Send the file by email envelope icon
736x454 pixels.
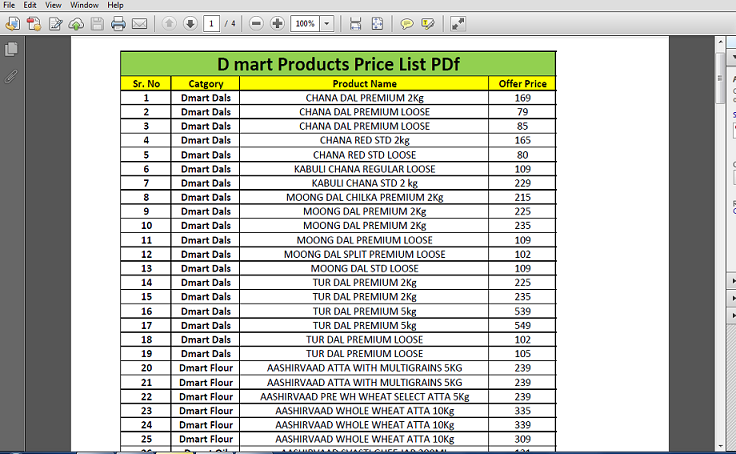pos(139,23)
